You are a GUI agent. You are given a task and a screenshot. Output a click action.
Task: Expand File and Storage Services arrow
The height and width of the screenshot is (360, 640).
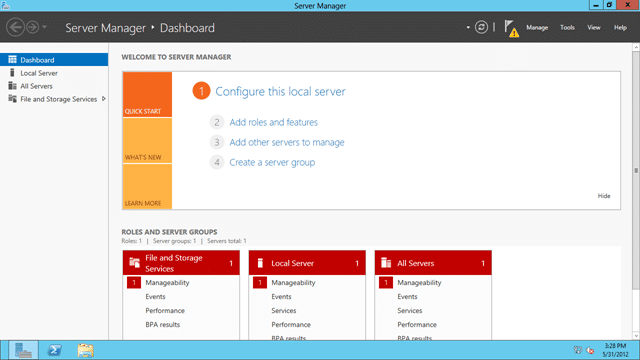click(x=104, y=99)
